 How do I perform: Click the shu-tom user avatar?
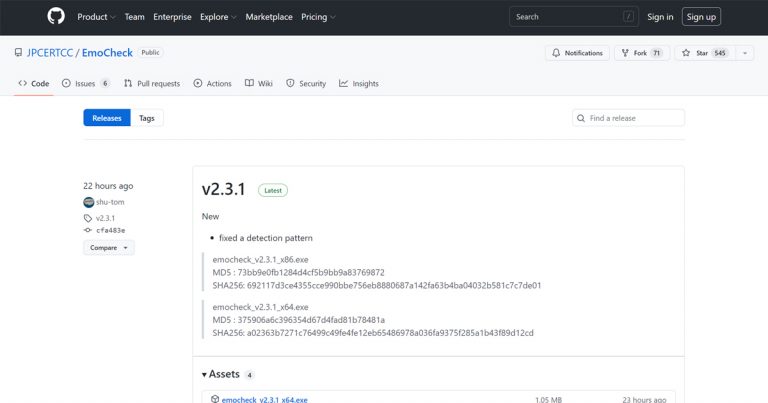tap(89, 202)
